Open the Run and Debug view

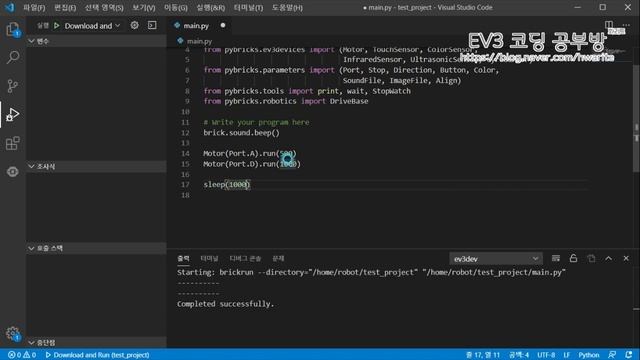[x=13, y=114]
